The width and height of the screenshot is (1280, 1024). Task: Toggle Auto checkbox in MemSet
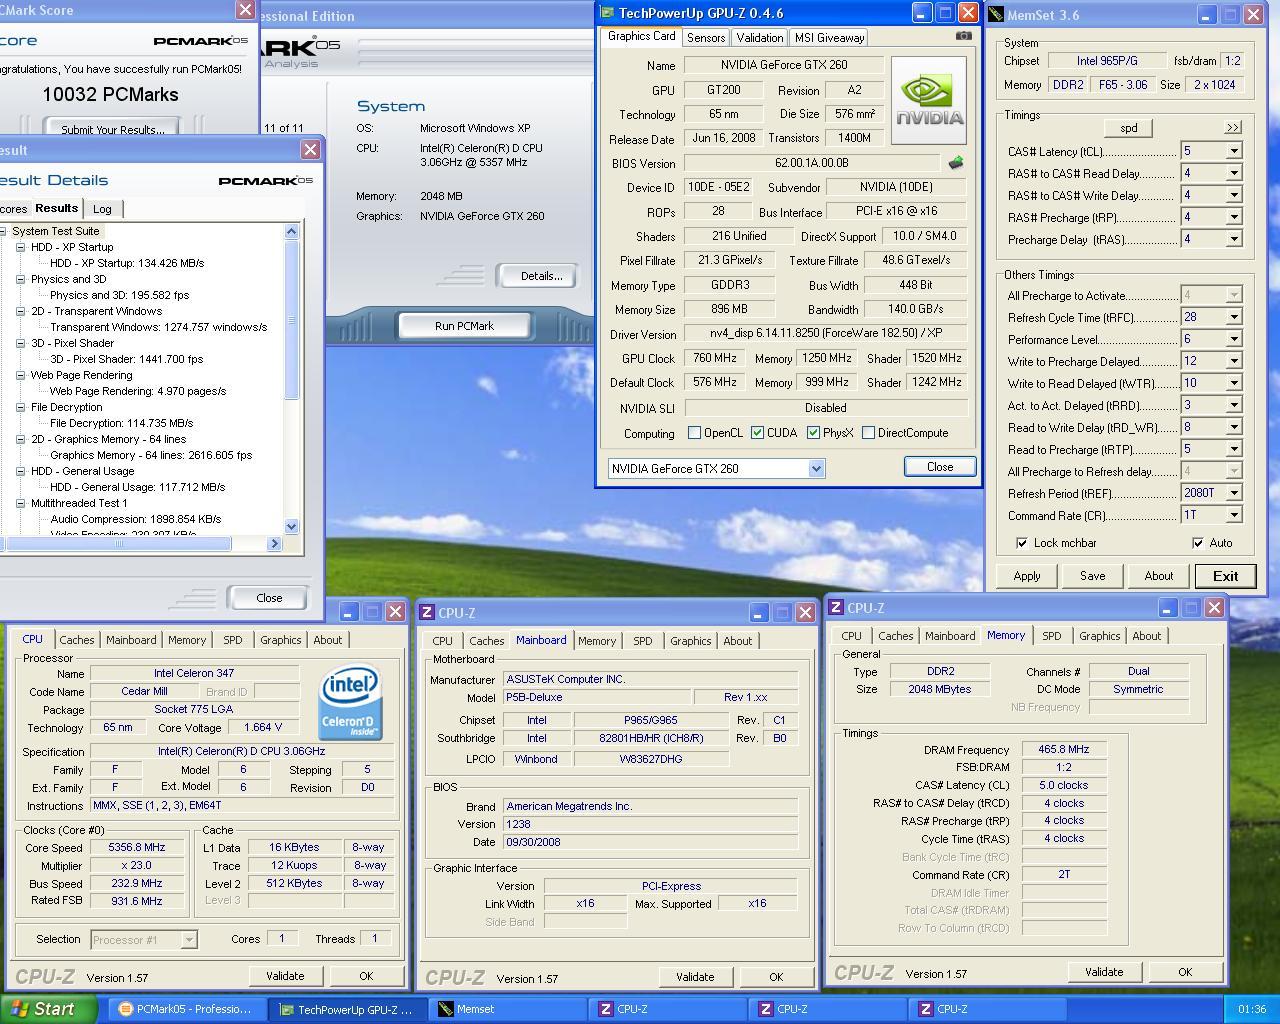pos(1197,543)
